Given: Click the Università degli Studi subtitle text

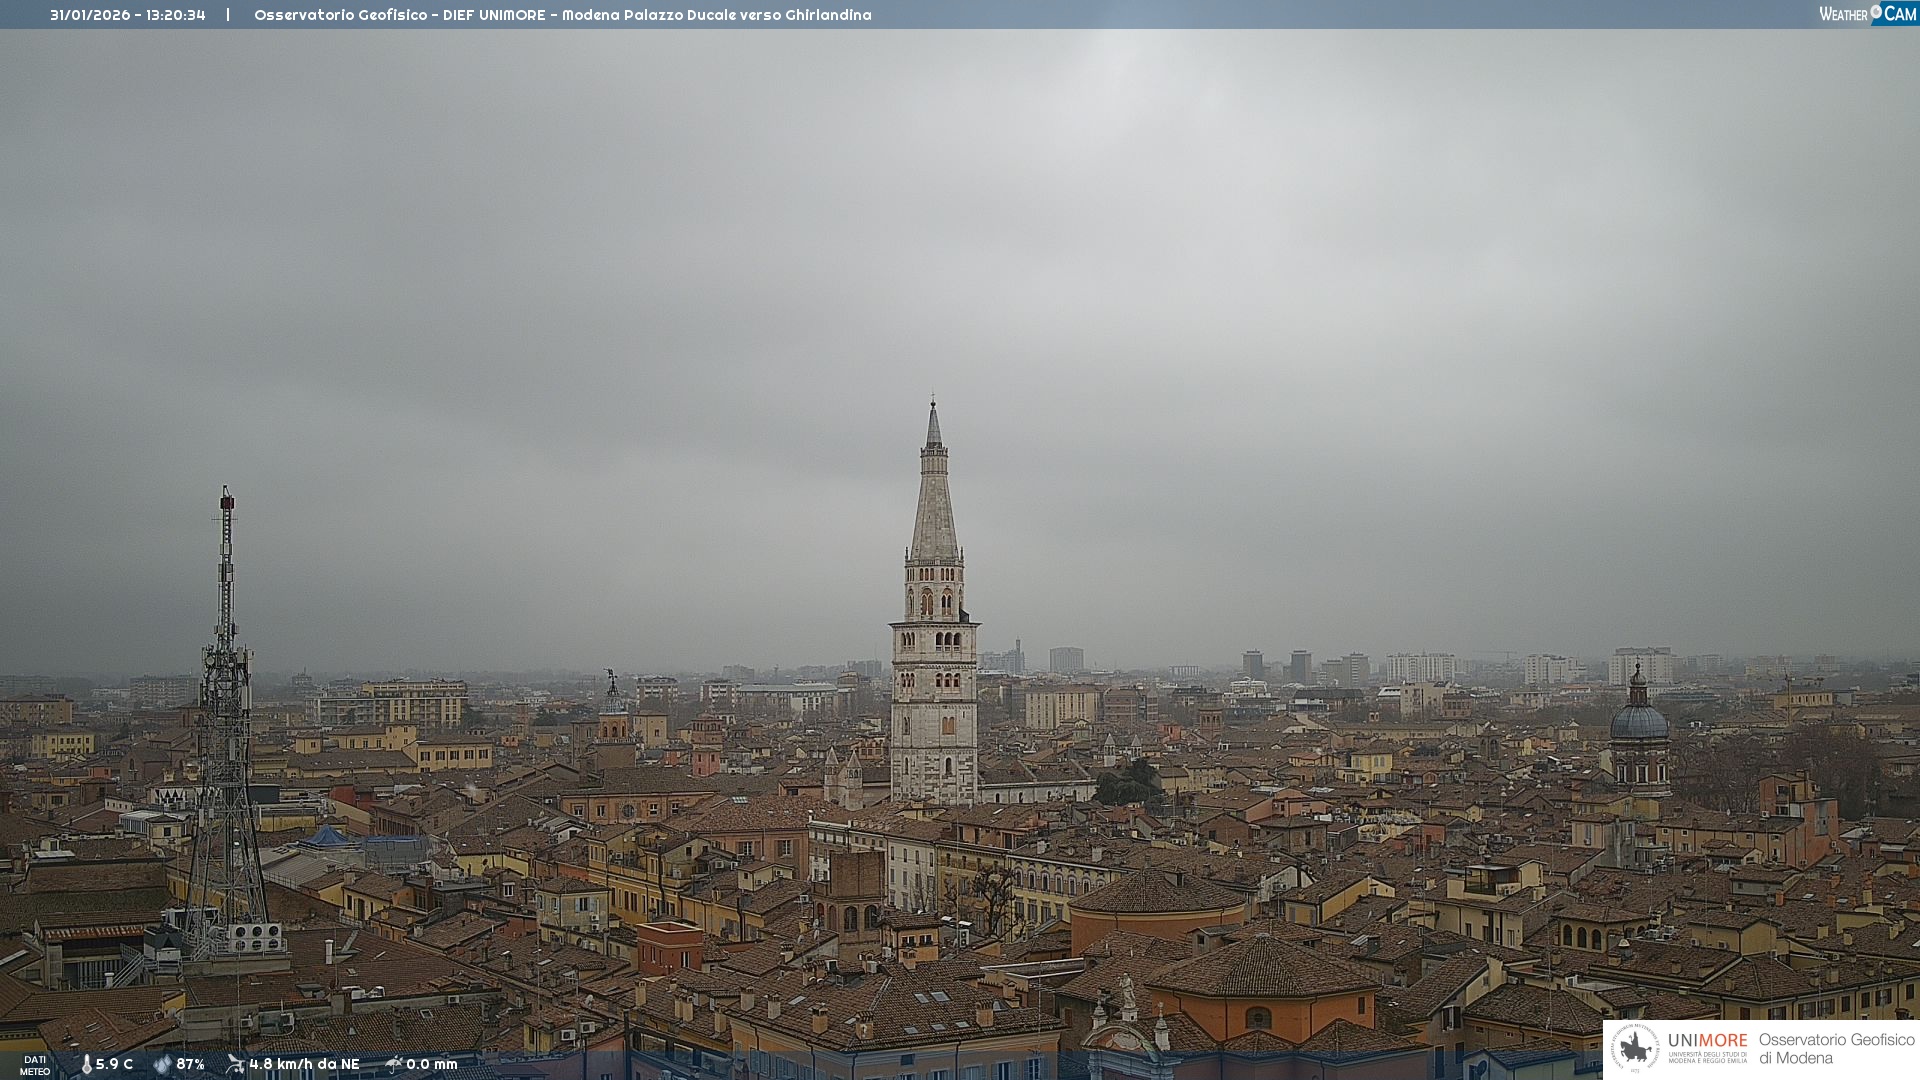Looking at the screenshot, I should (x=1707, y=1058).
